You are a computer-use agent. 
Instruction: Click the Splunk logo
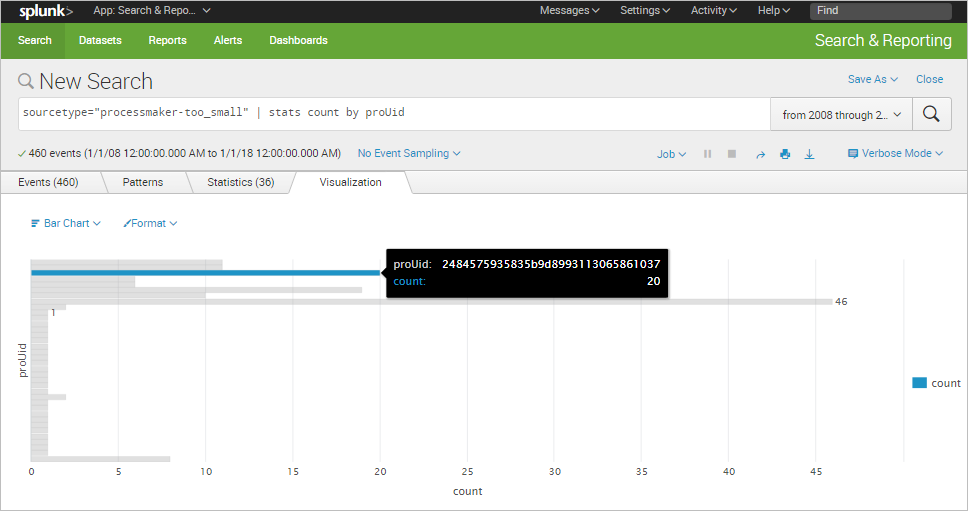[46, 11]
